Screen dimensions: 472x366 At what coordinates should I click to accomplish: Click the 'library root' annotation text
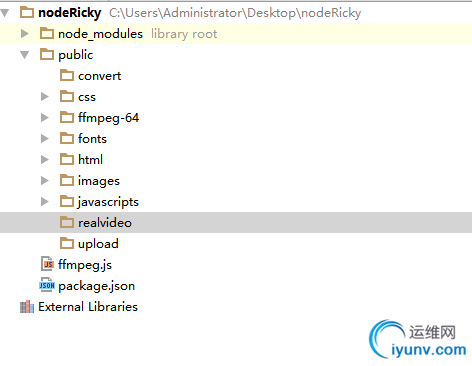(184, 34)
